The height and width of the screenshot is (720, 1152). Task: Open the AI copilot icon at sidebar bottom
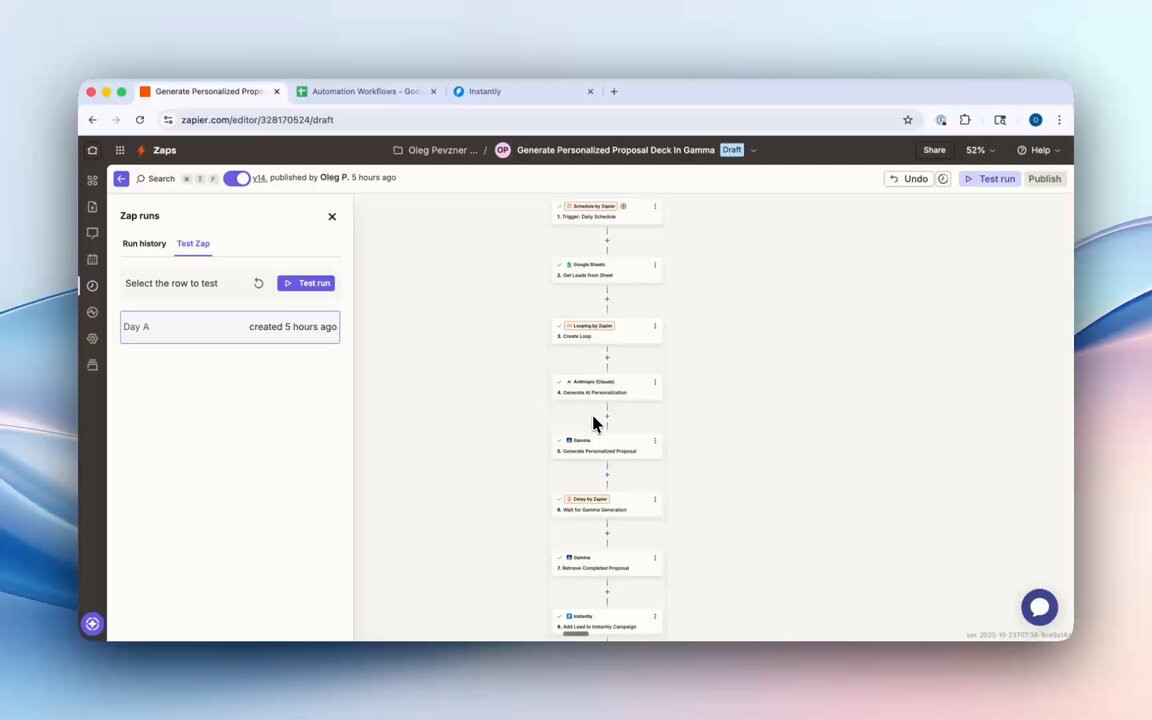click(x=93, y=624)
